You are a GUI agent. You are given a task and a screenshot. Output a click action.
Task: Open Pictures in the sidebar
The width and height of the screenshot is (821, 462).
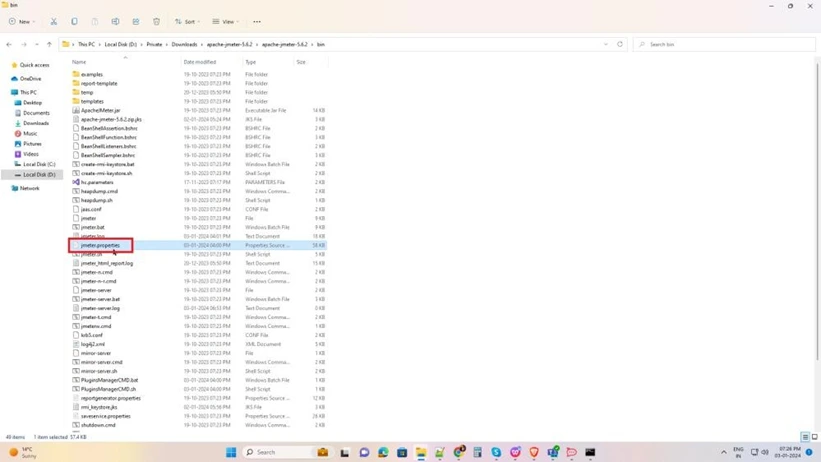click(28, 144)
